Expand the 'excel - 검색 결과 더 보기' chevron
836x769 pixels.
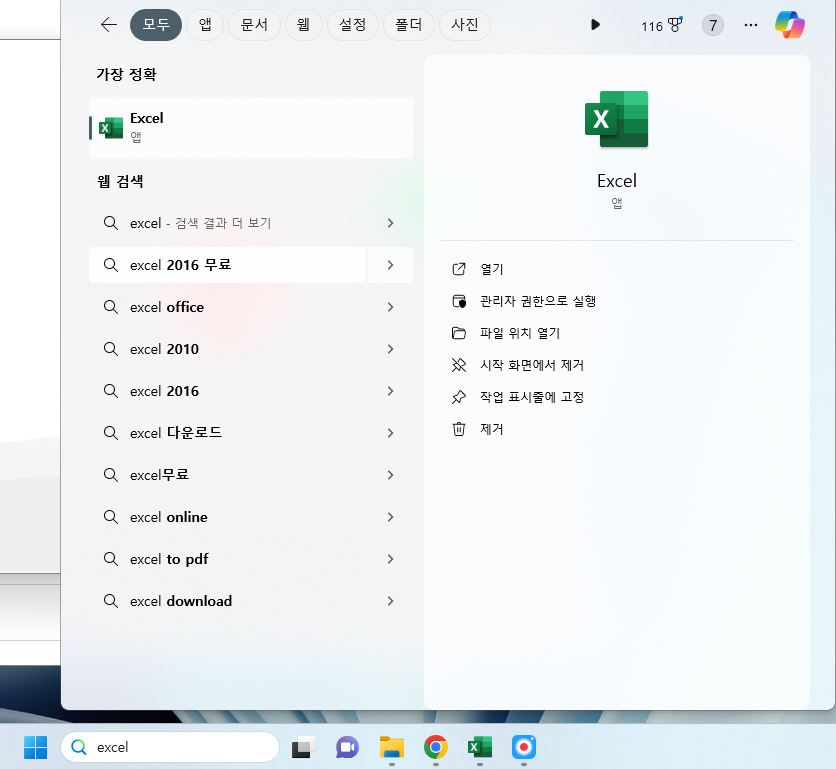point(390,223)
